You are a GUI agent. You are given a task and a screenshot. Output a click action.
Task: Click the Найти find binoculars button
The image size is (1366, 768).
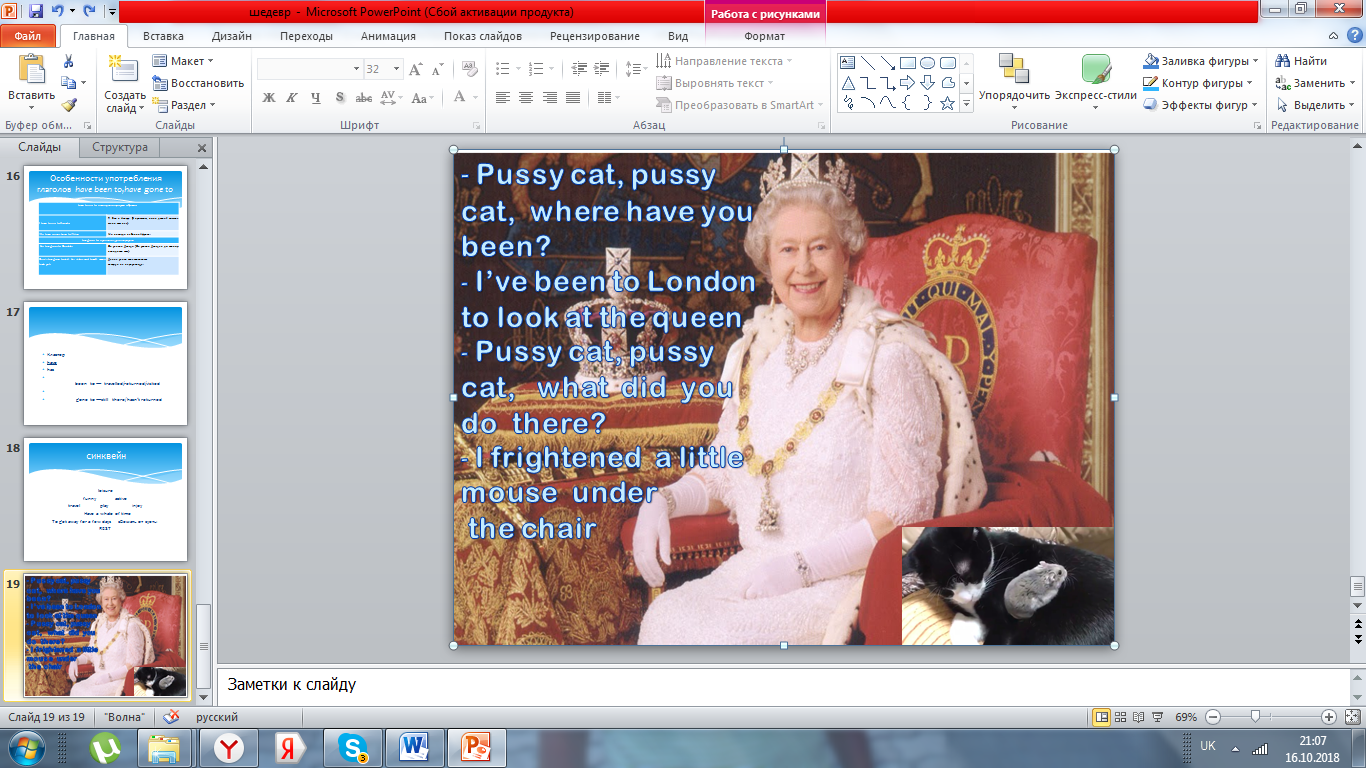[1301, 61]
